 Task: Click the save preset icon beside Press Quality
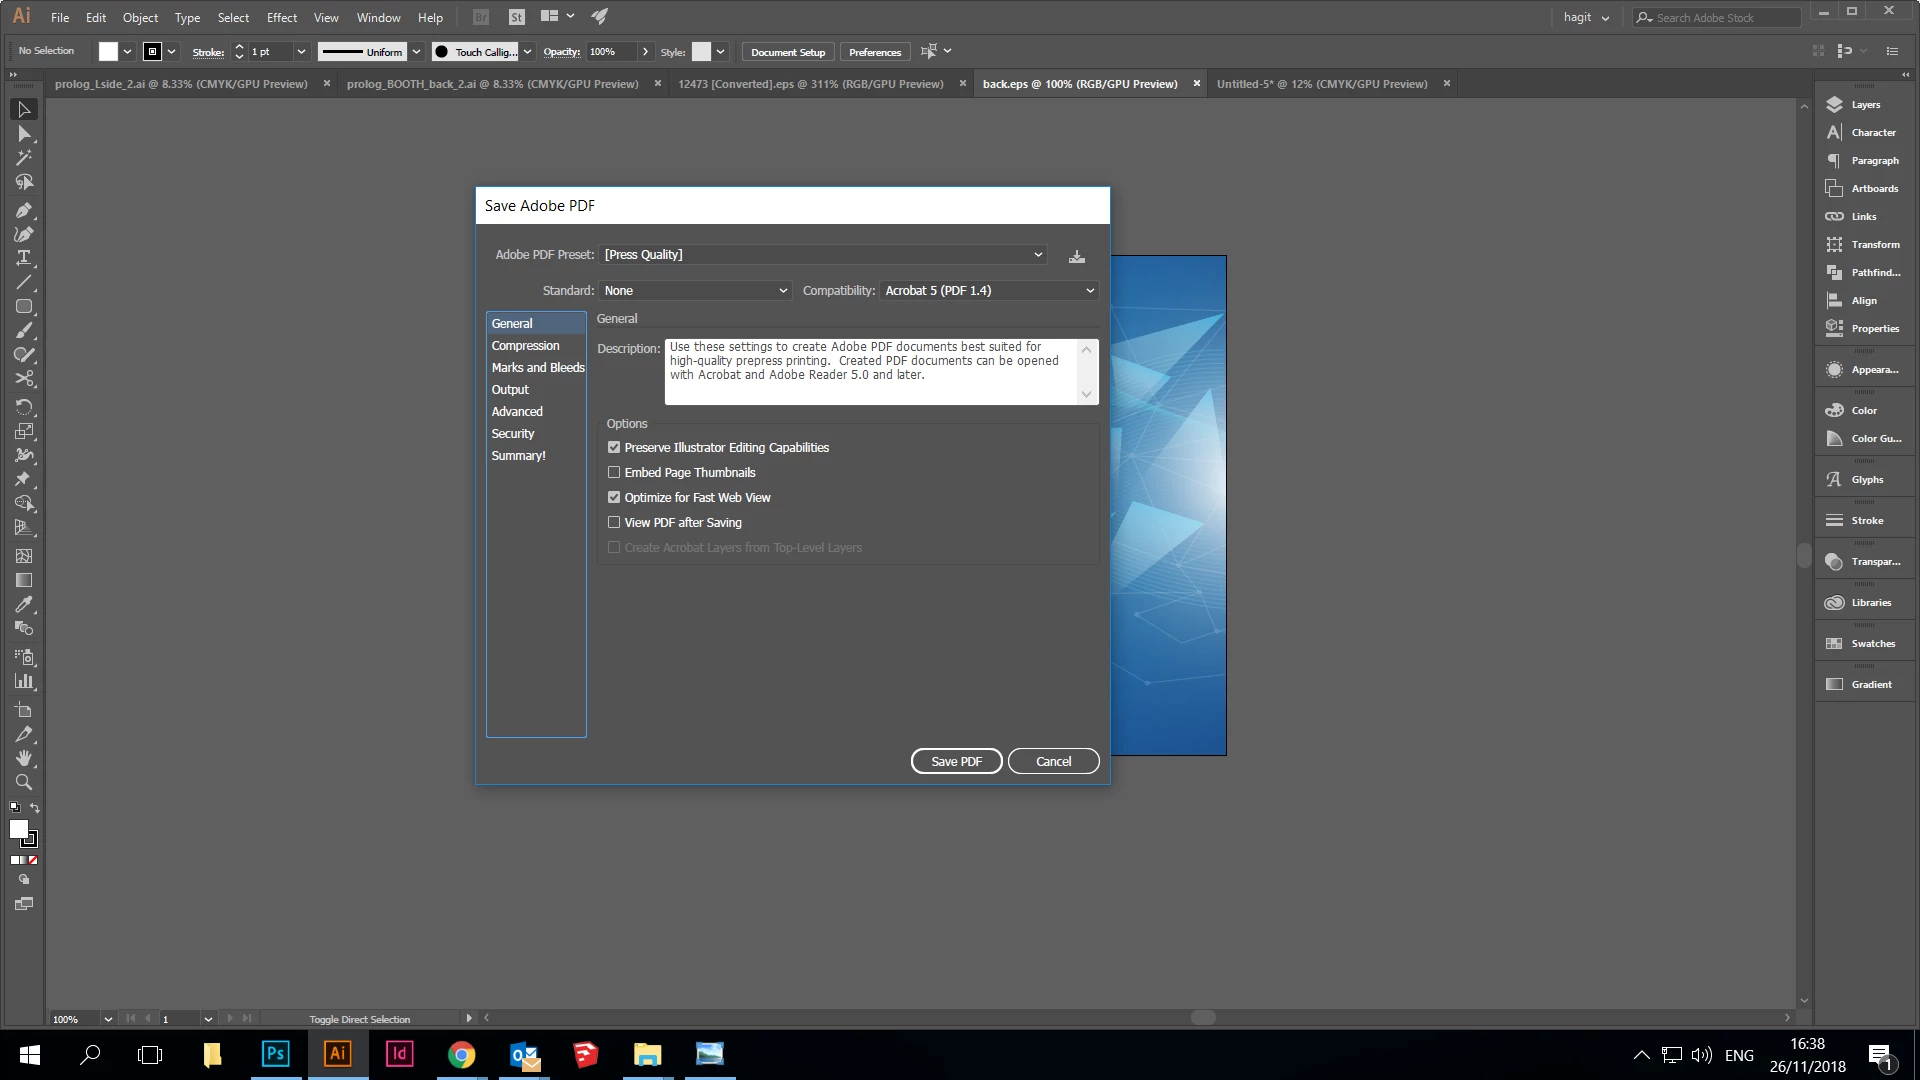[x=1076, y=256]
